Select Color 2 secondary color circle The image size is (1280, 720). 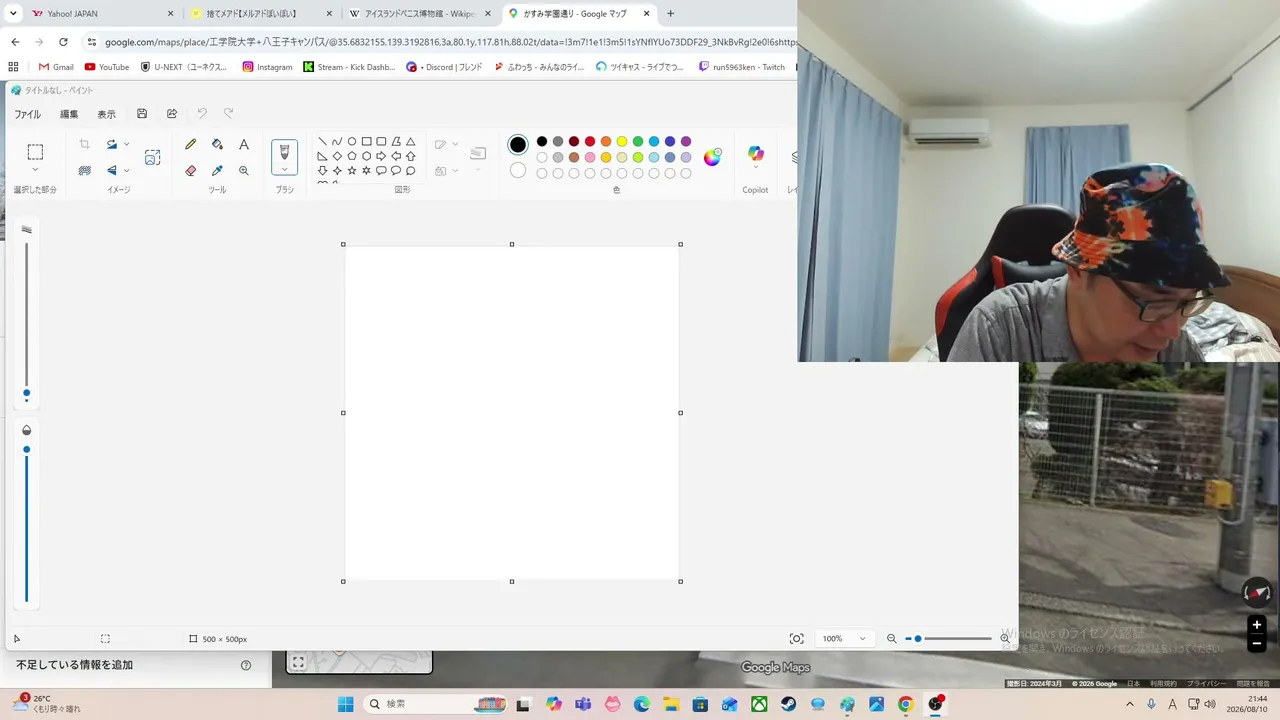[518, 171]
